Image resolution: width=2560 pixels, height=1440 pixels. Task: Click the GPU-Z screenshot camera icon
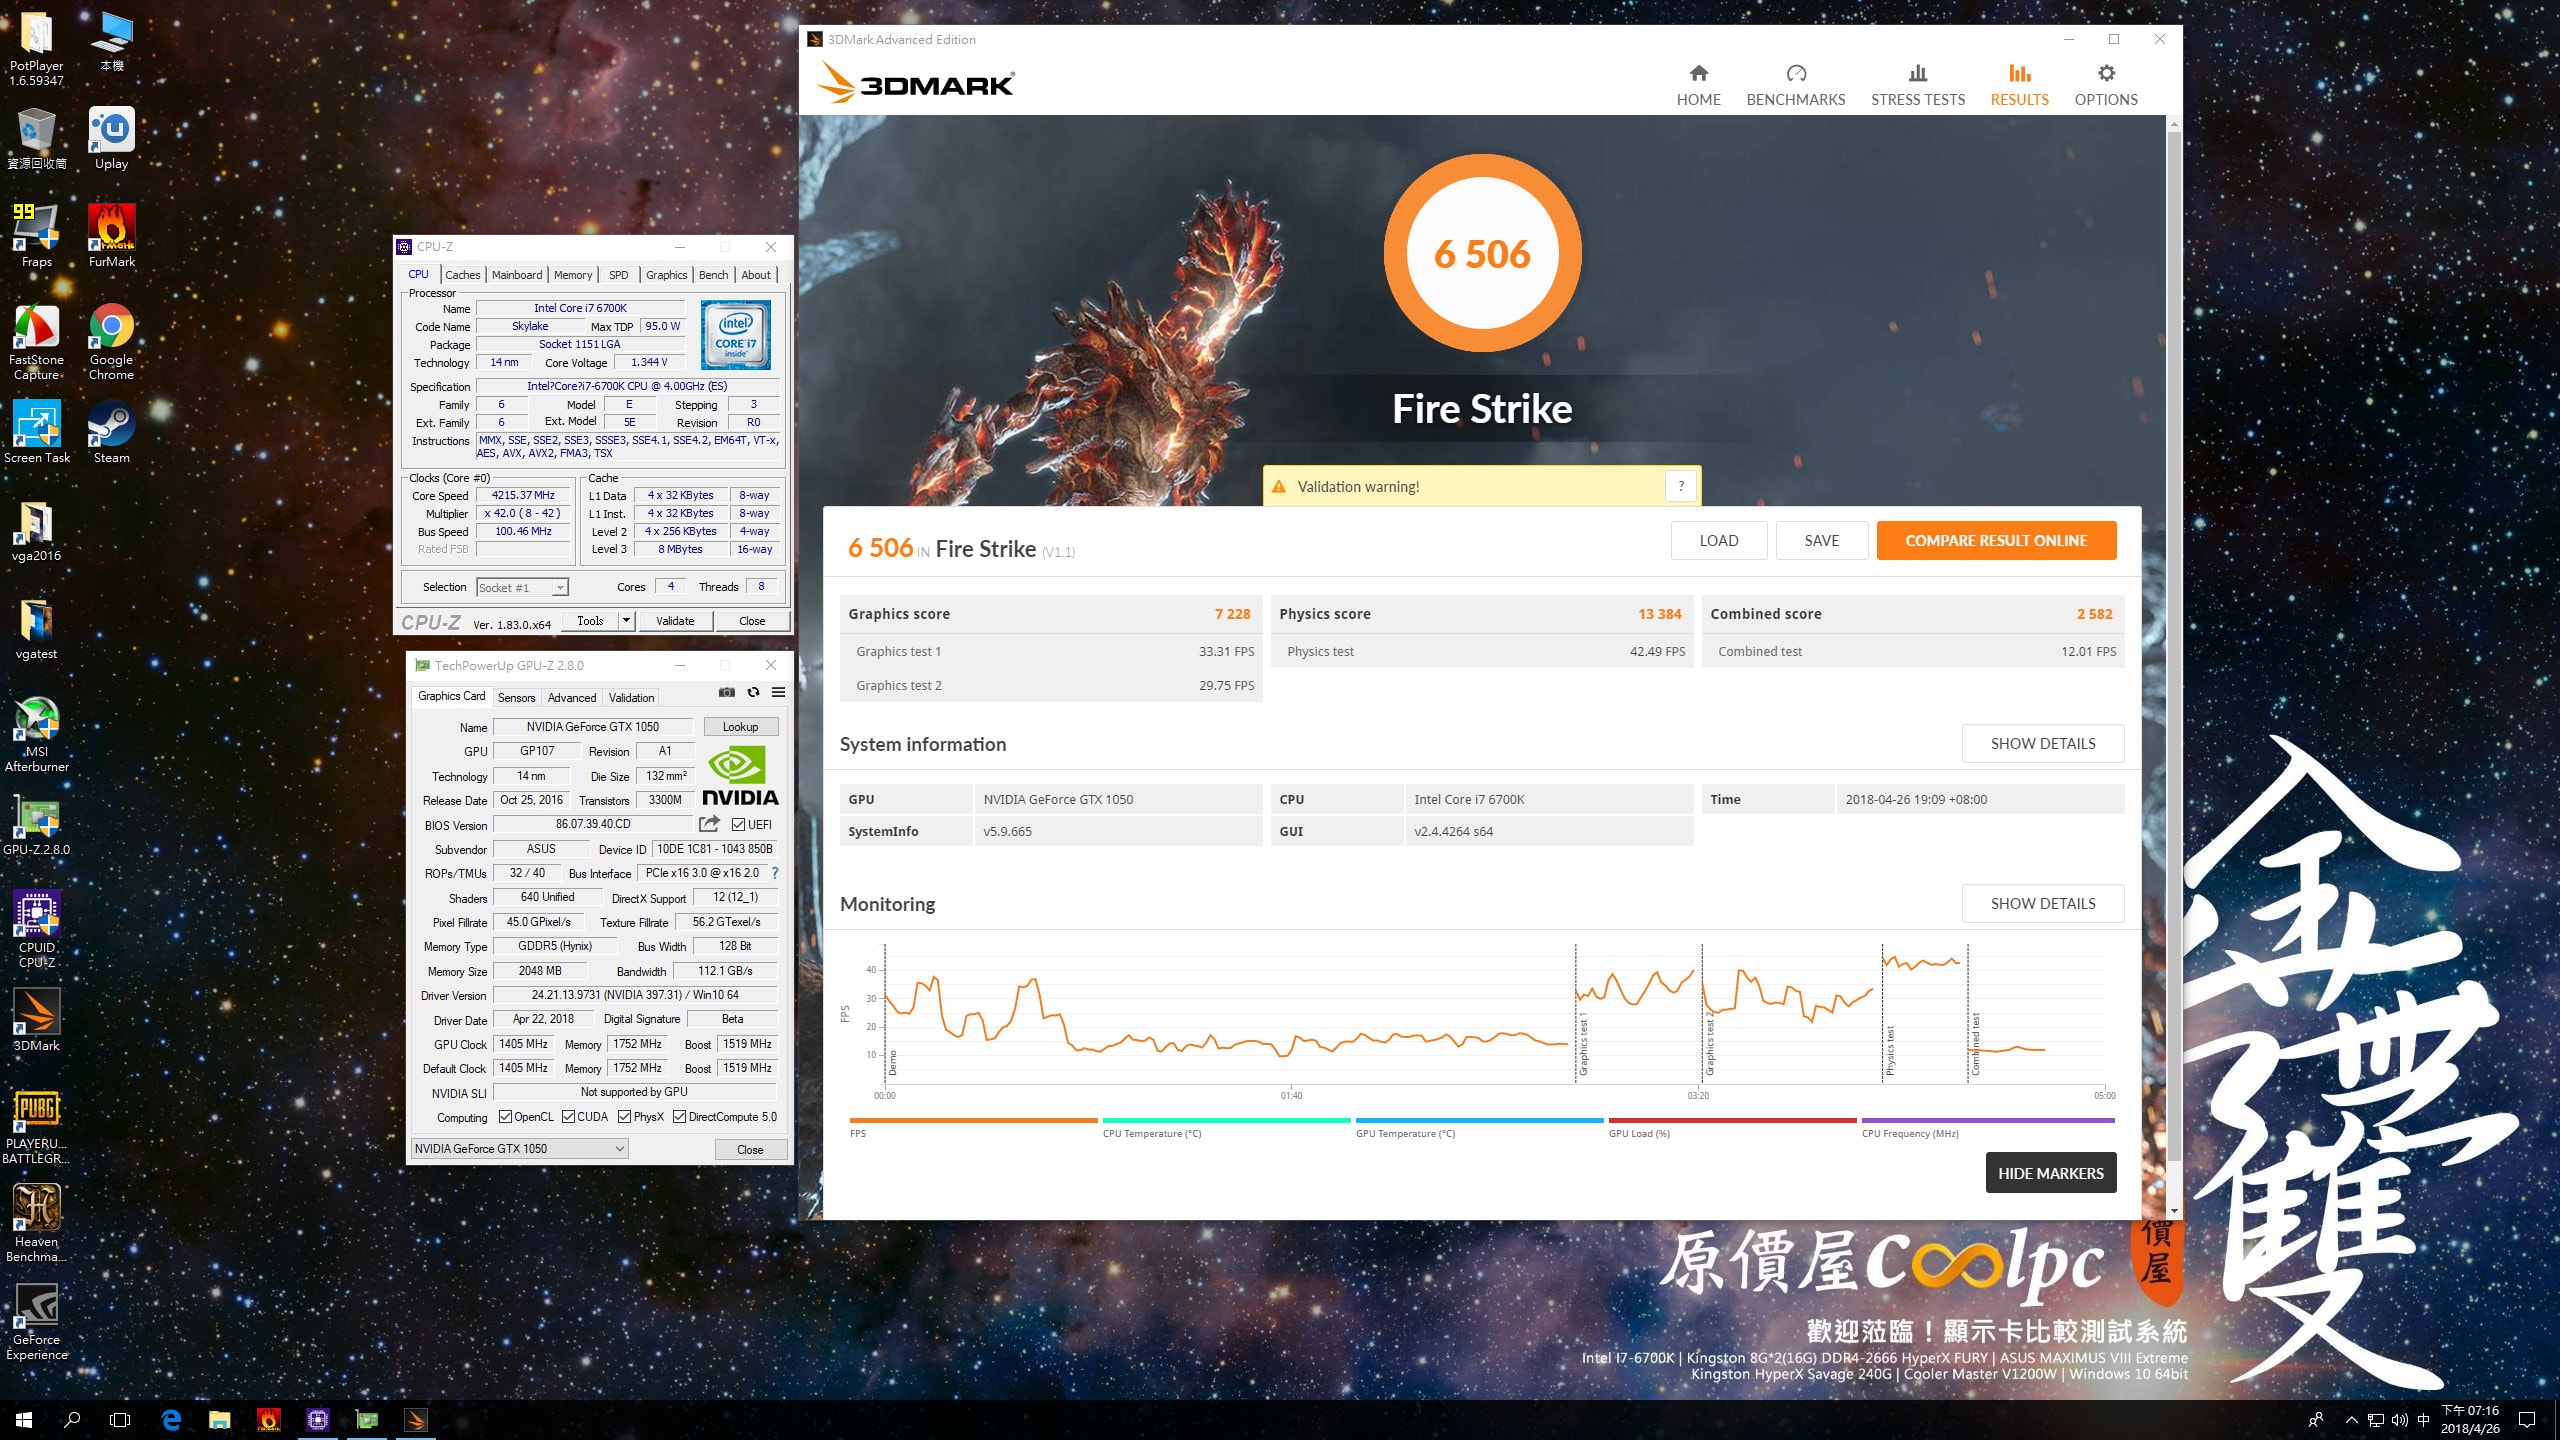coord(727,692)
